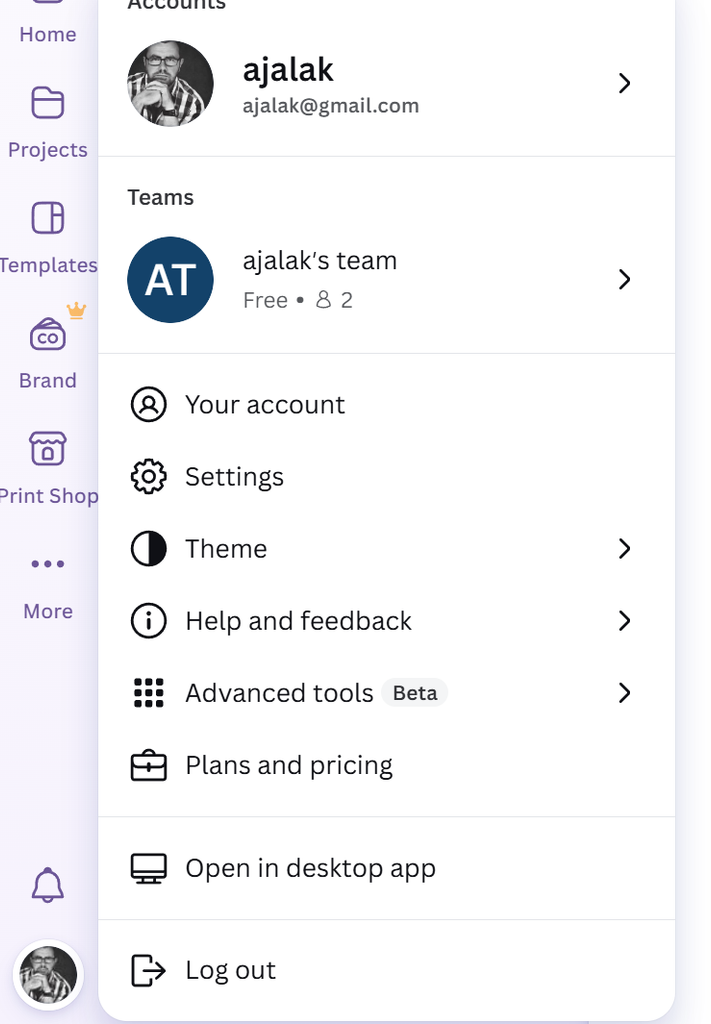This screenshot has width=711, height=1024.
Task: Click the Log out arrow icon
Action: click(149, 970)
